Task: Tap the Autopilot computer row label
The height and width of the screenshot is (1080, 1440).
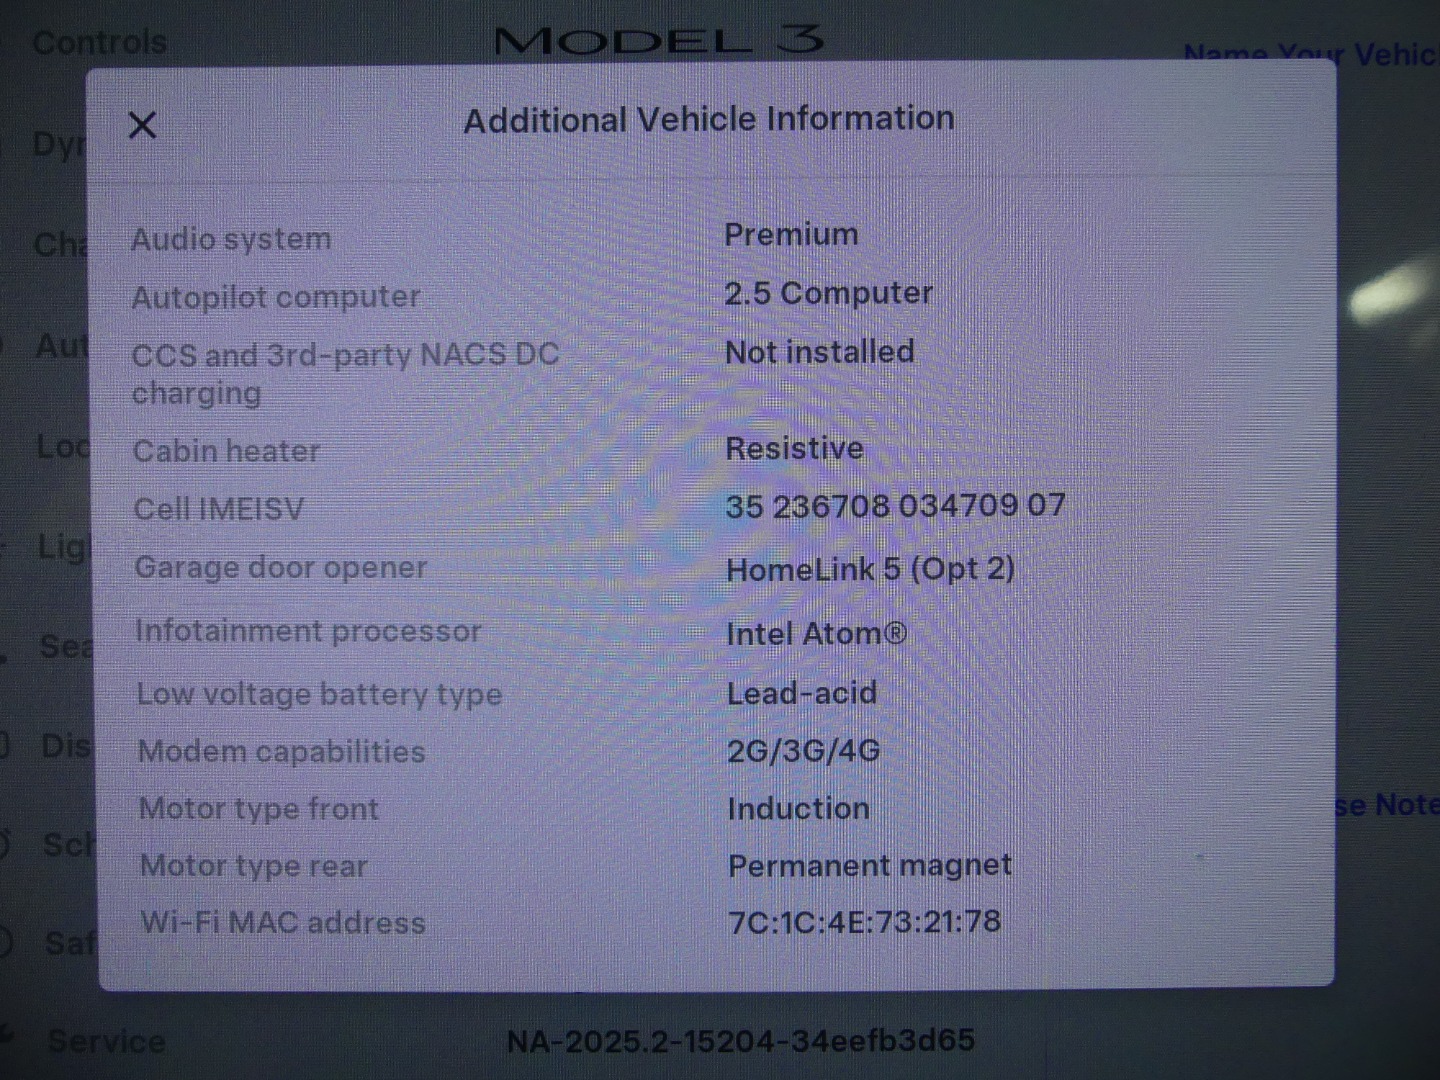Action: (x=276, y=297)
